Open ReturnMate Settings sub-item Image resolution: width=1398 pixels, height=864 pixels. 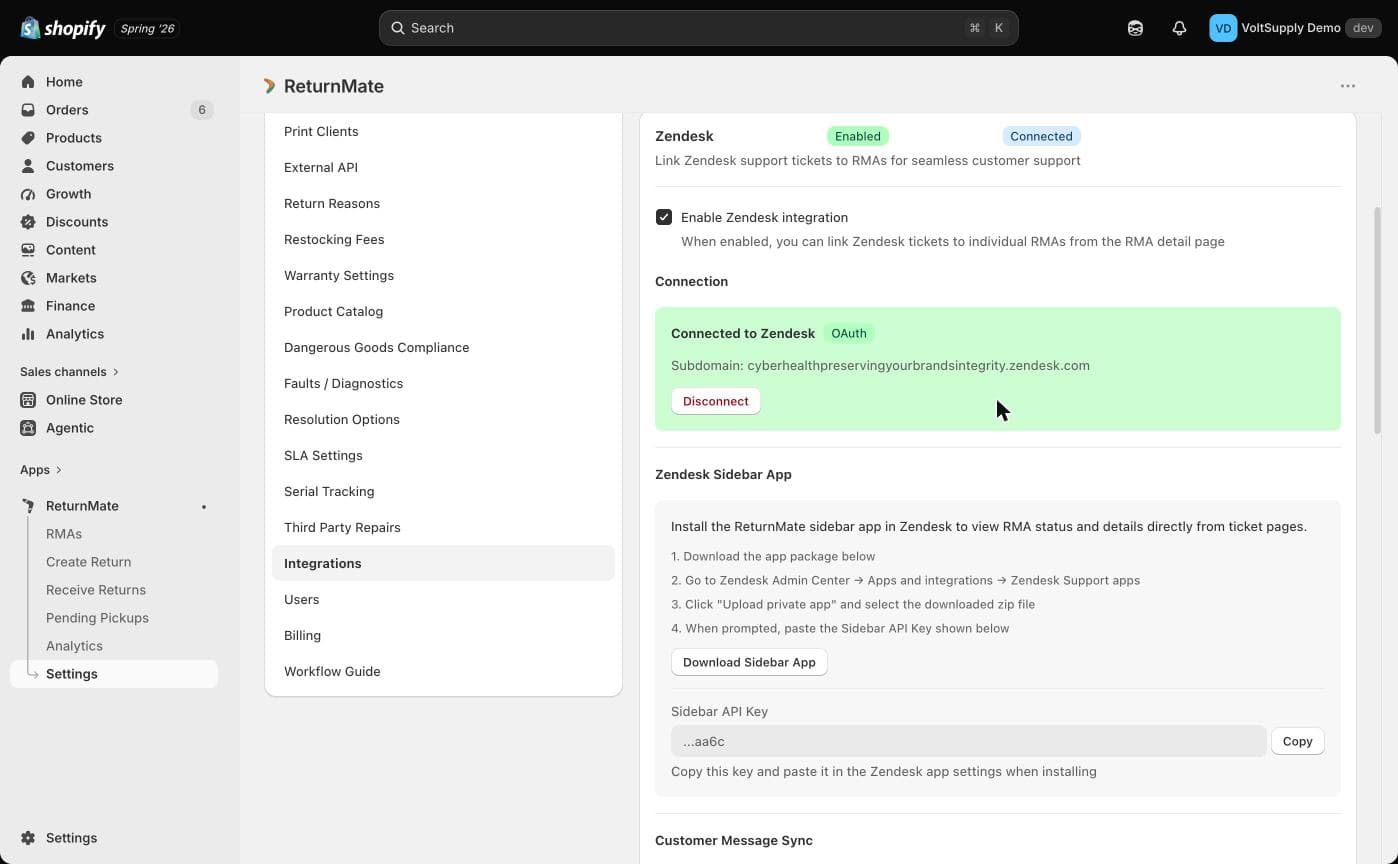(x=114, y=674)
